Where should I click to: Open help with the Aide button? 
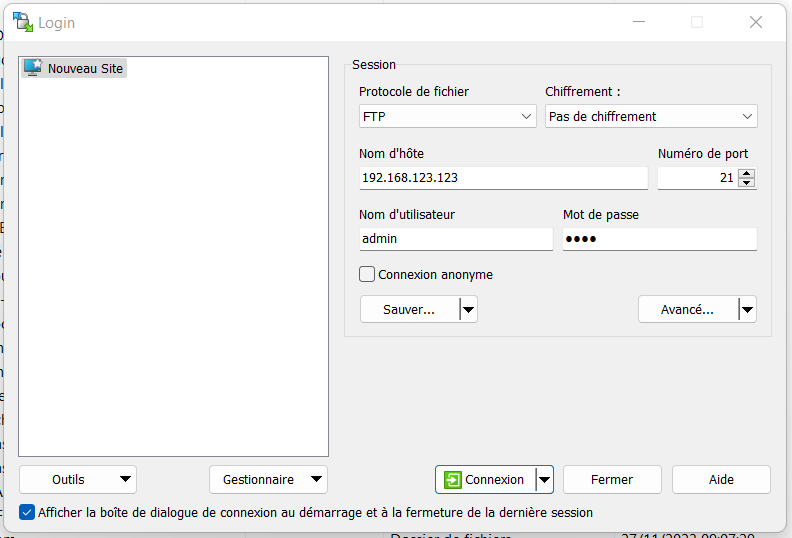coord(721,480)
